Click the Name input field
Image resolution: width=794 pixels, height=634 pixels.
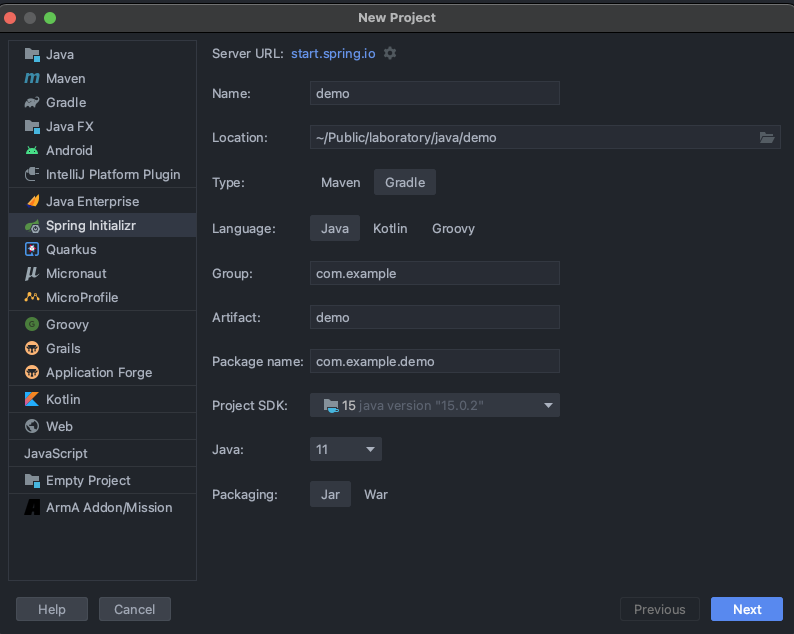pyautogui.click(x=434, y=93)
